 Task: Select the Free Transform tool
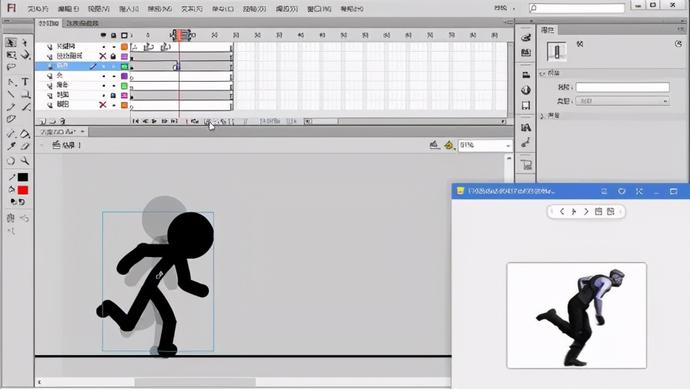click(x=11, y=55)
